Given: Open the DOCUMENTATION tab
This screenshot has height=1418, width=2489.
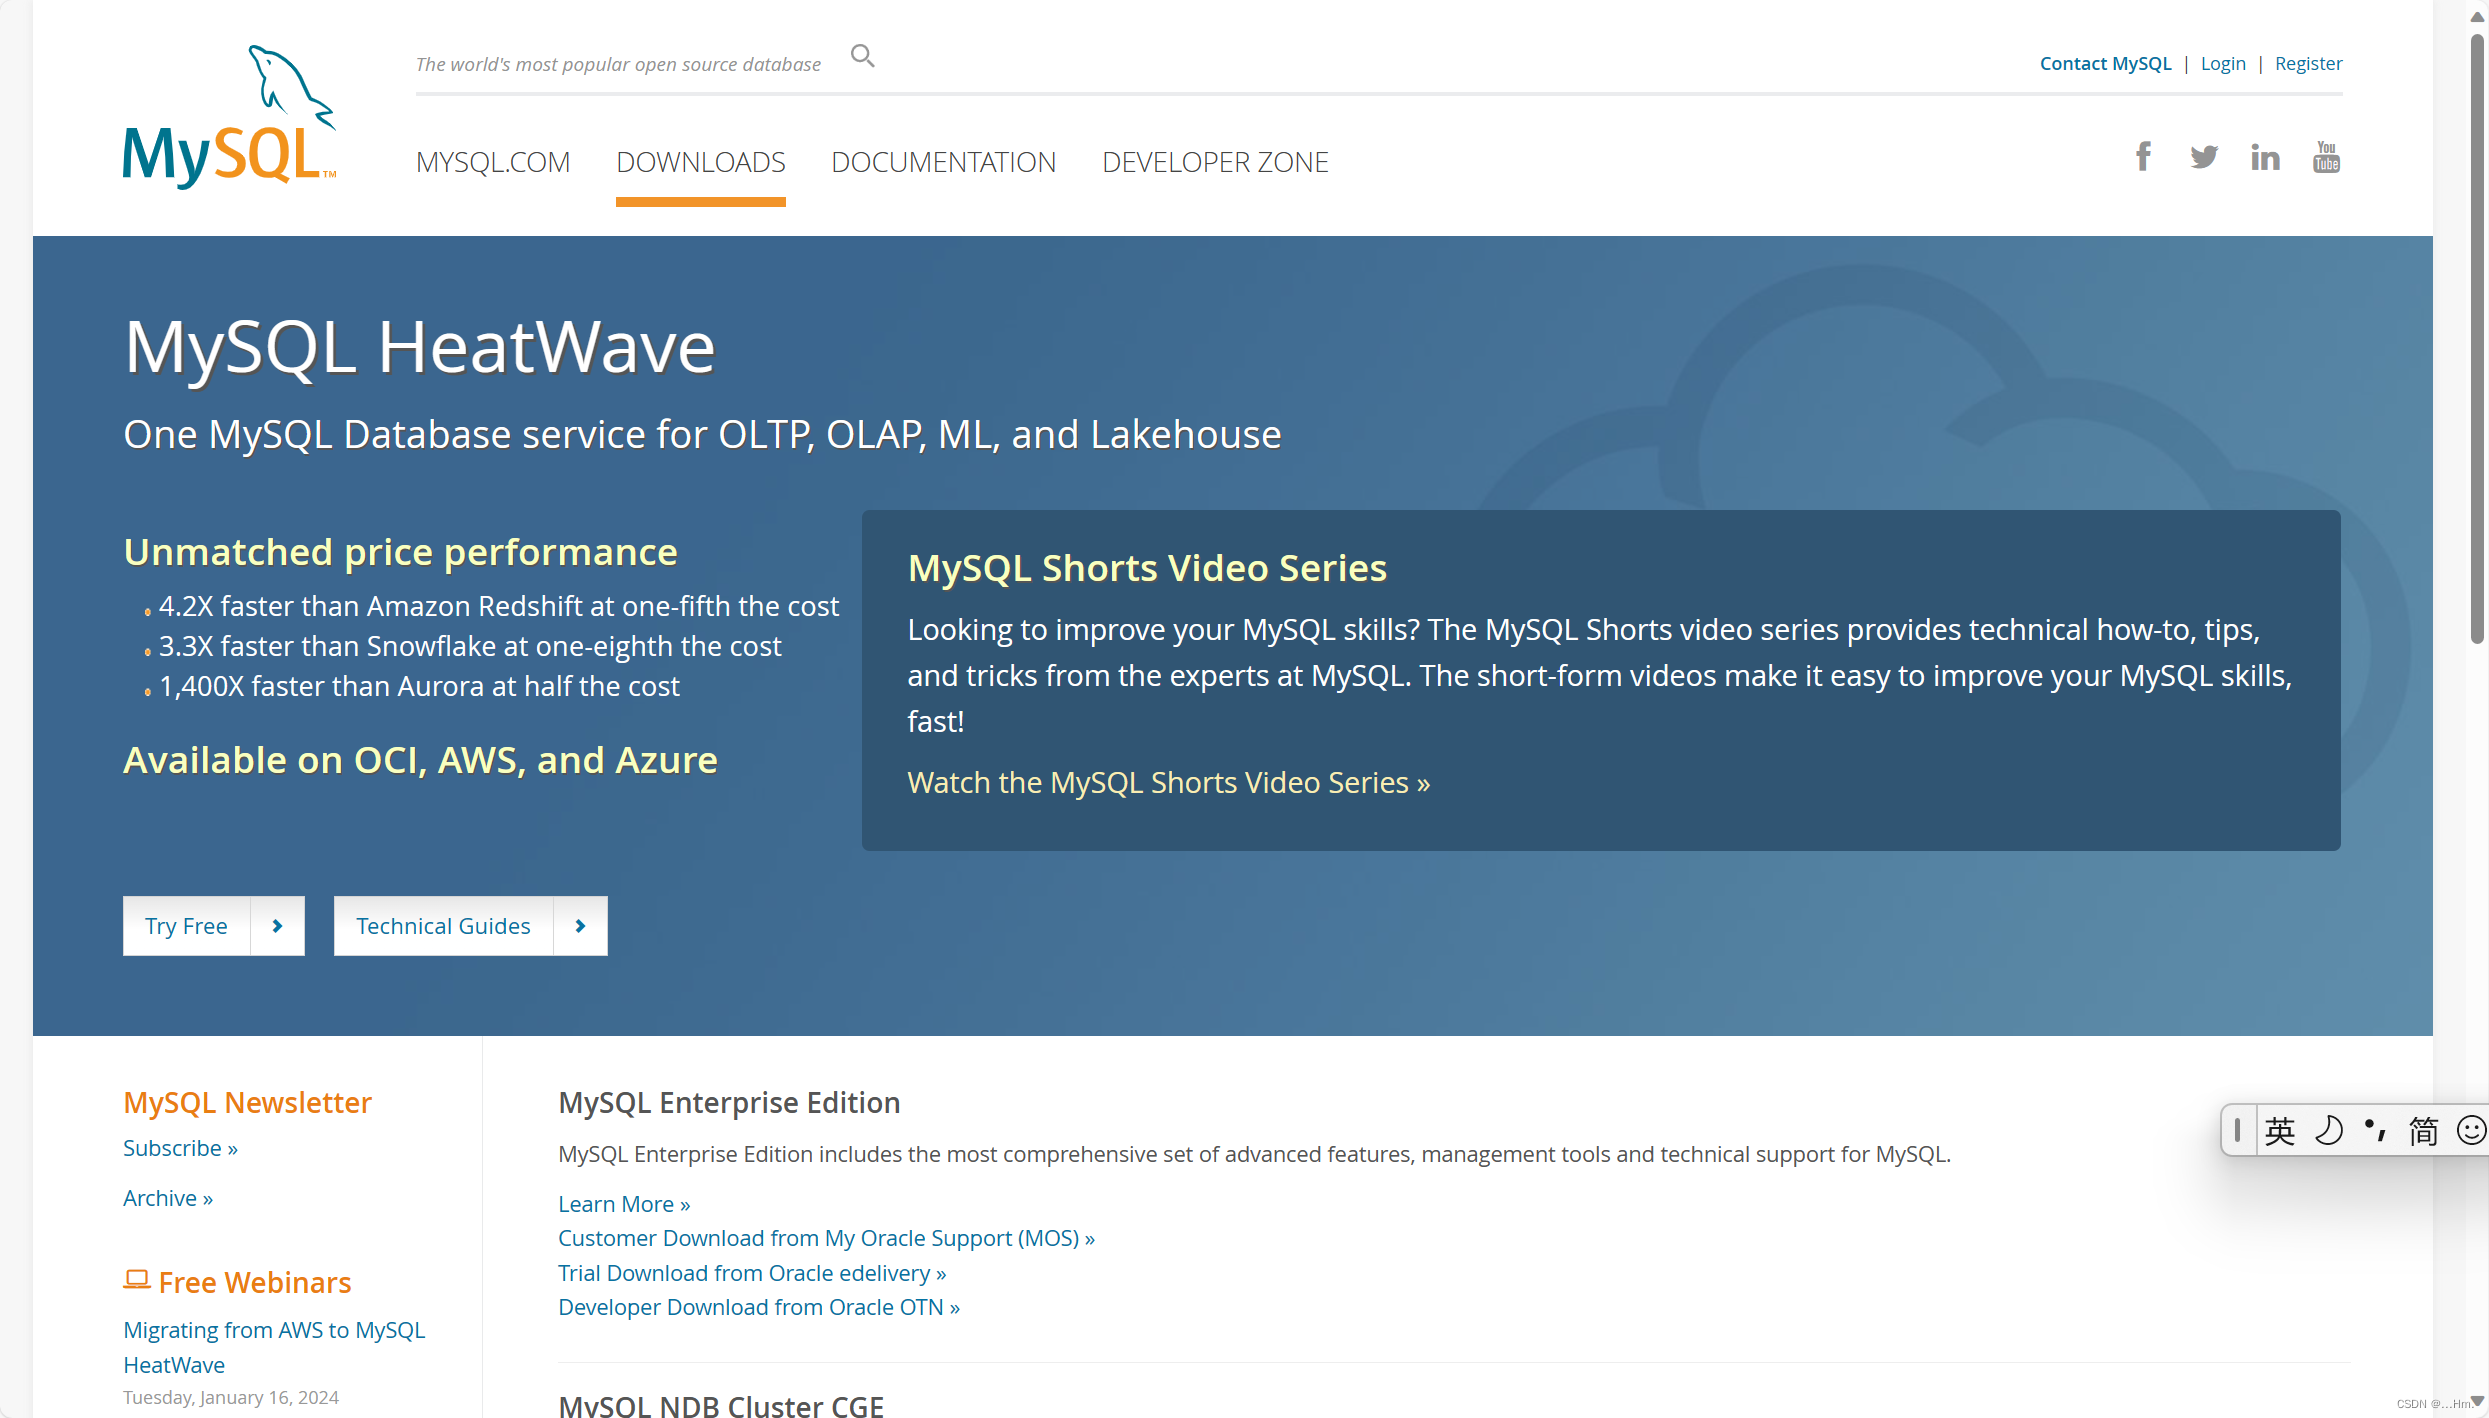Looking at the screenshot, I should coord(943,162).
